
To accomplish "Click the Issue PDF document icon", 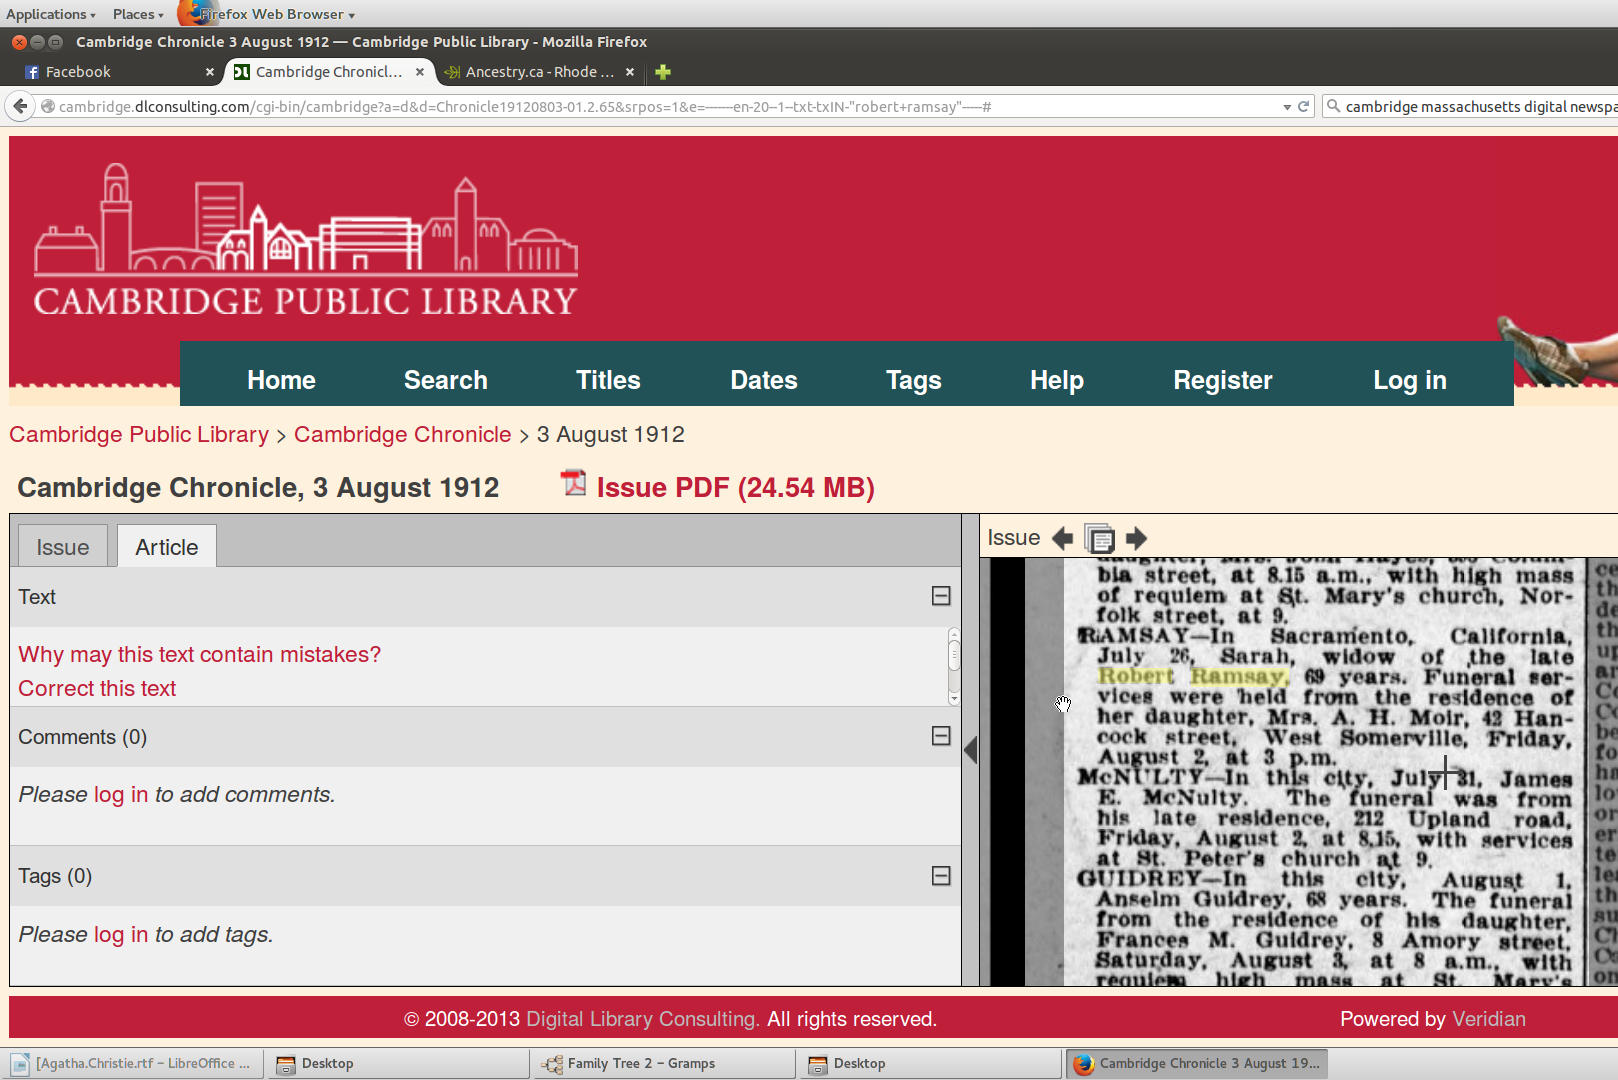I will (573, 484).
